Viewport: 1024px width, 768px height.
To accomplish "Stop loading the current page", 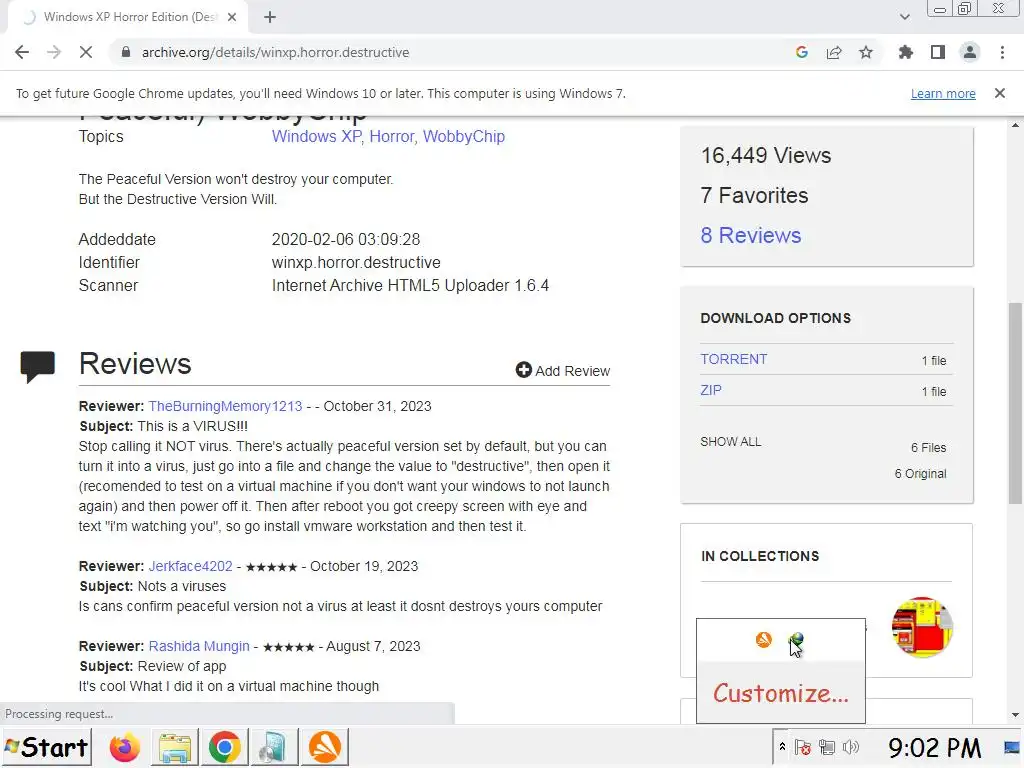I will pyautogui.click(x=86, y=52).
